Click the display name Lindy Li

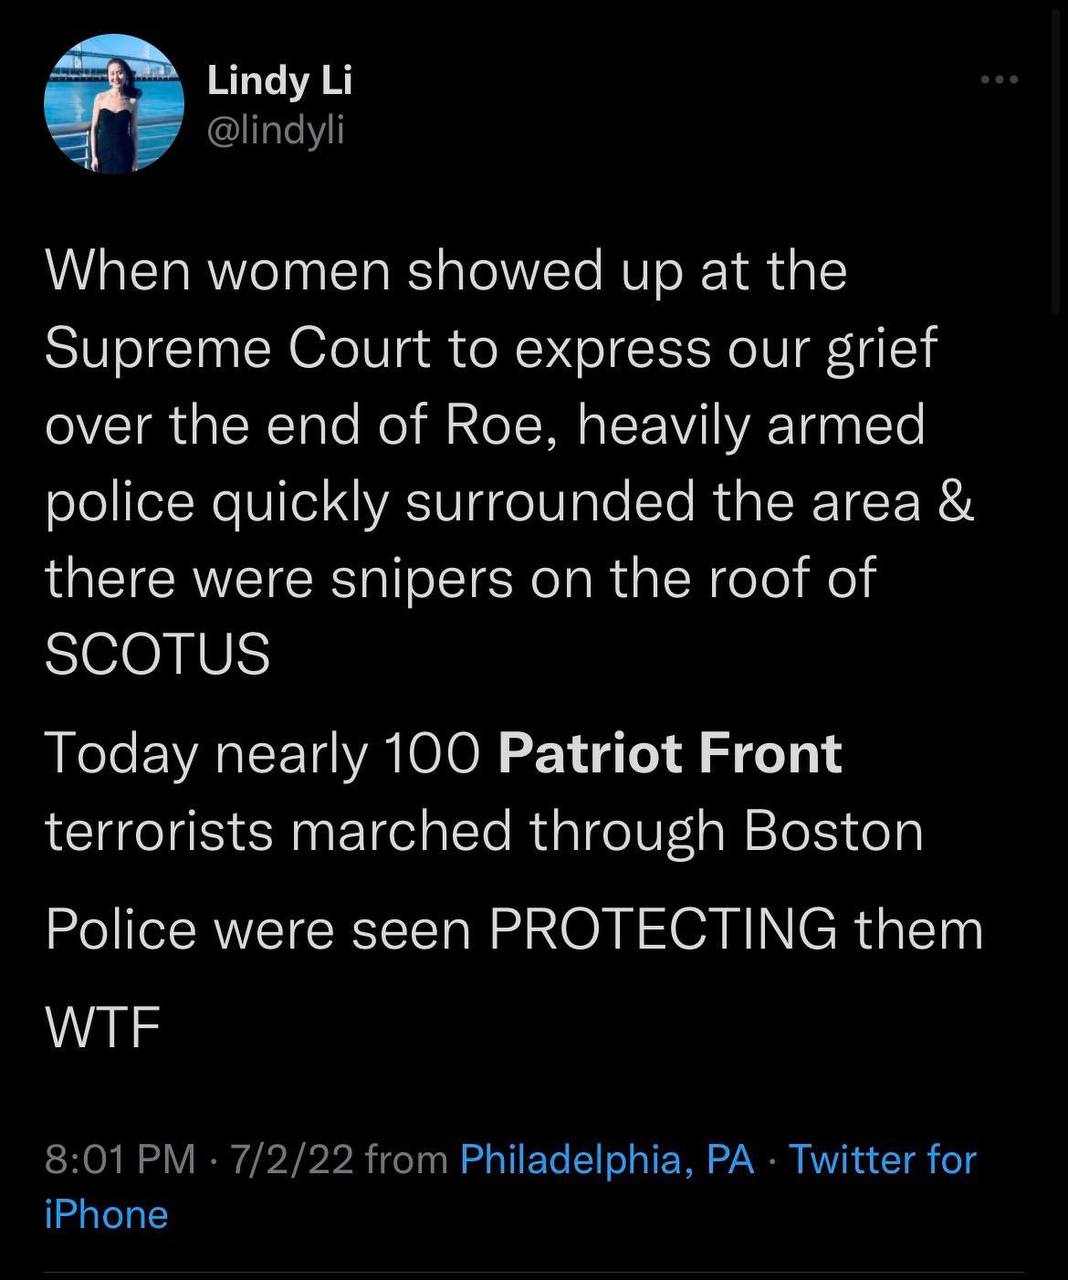click(279, 80)
